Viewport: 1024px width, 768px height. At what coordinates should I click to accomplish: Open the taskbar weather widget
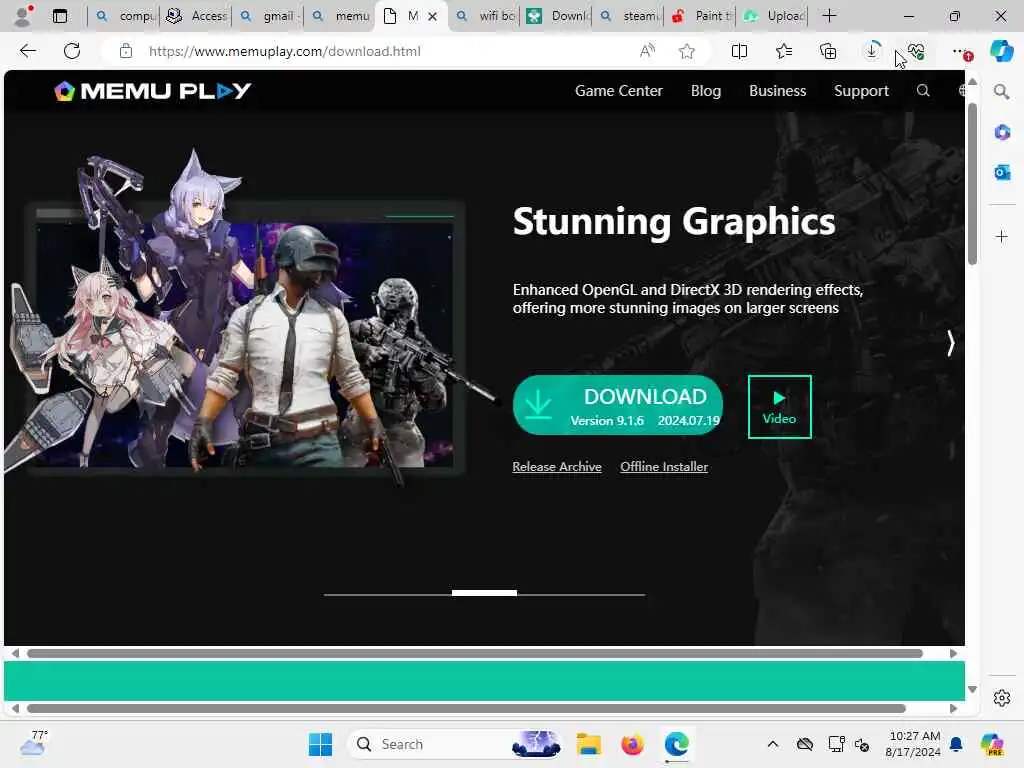33,743
